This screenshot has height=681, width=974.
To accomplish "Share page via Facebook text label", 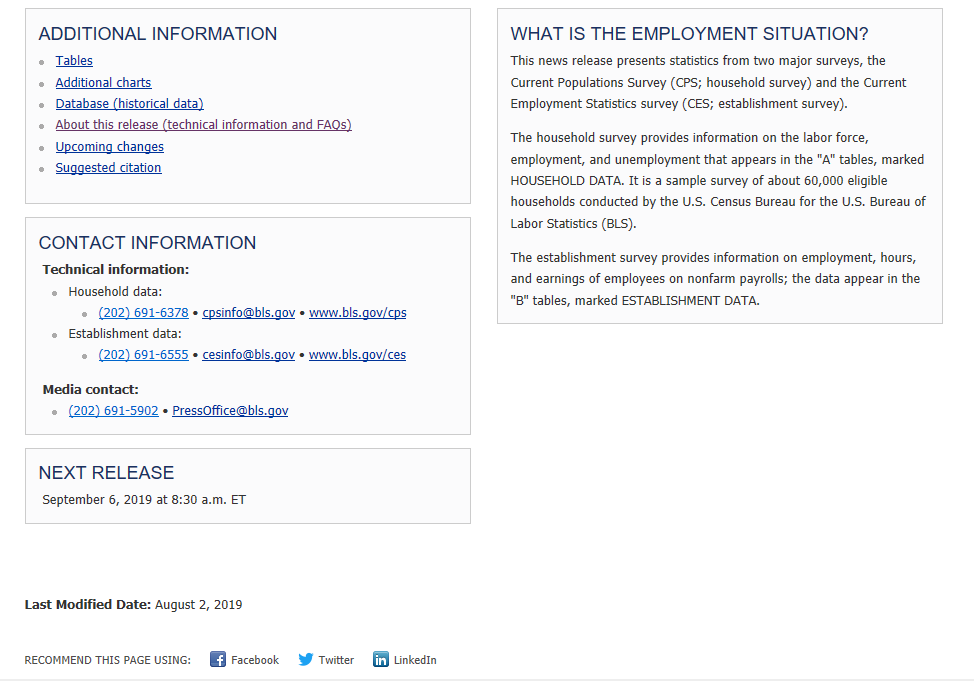I will click(255, 660).
